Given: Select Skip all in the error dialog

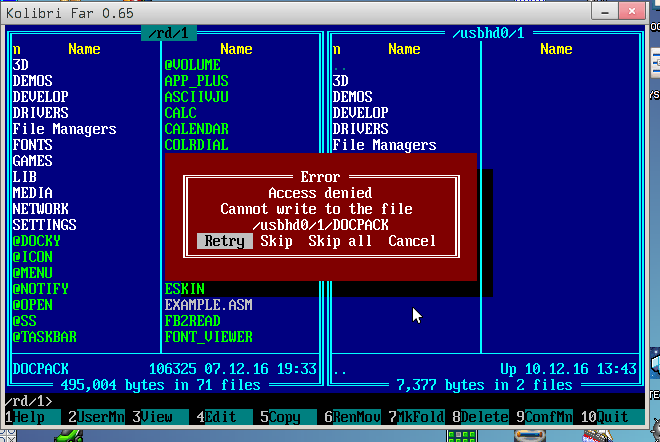Looking at the screenshot, I should tap(340, 241).
